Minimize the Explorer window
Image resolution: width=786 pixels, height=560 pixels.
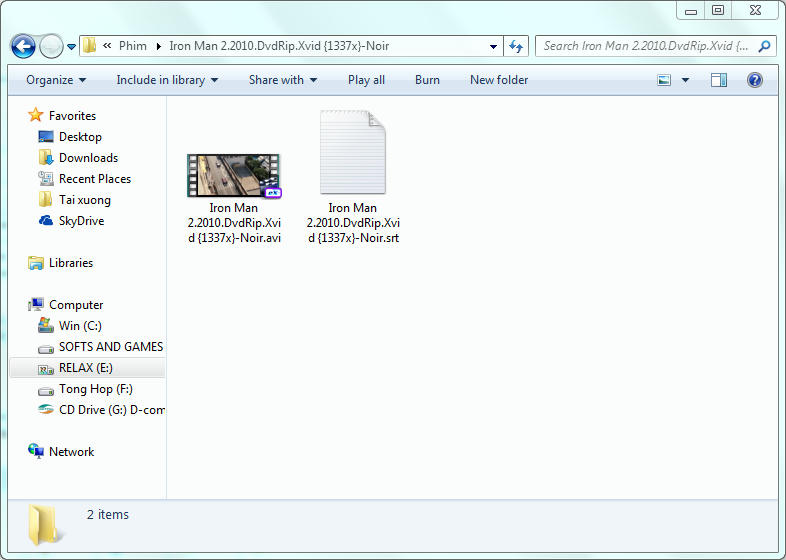(x=691, y=10)
